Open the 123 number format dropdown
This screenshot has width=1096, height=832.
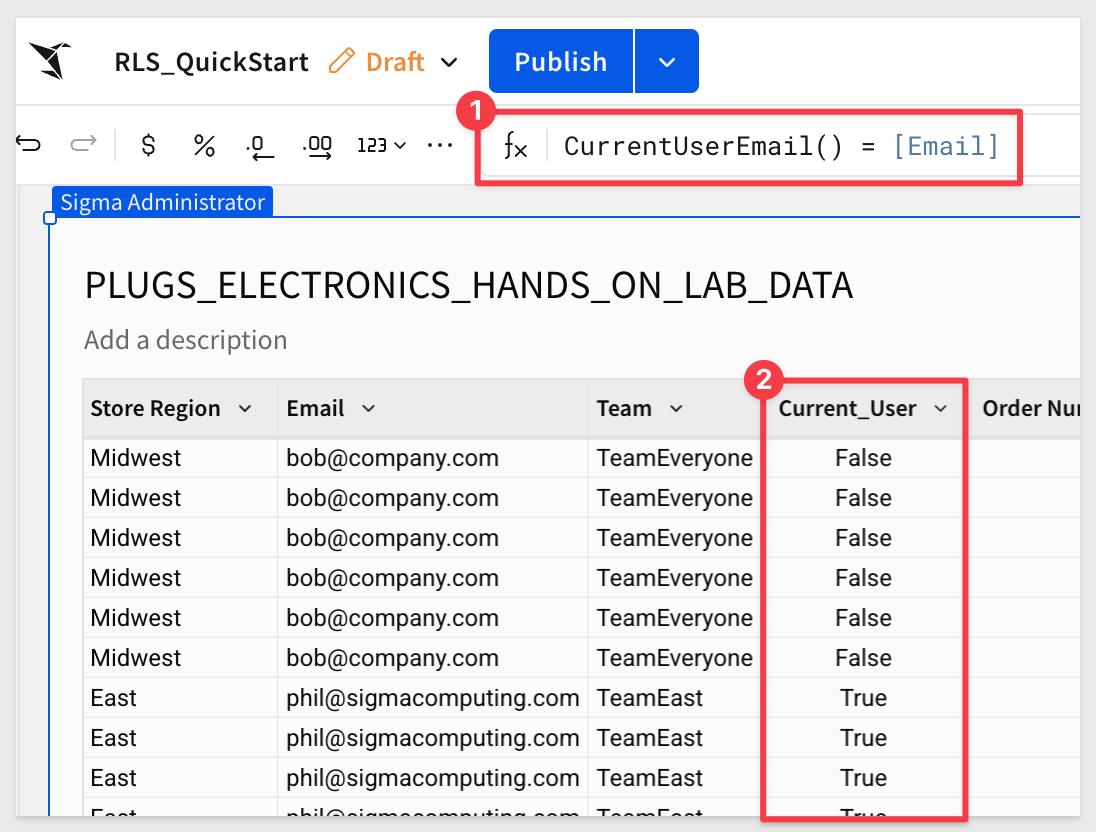pyautogui.click(x=381, y=145)
